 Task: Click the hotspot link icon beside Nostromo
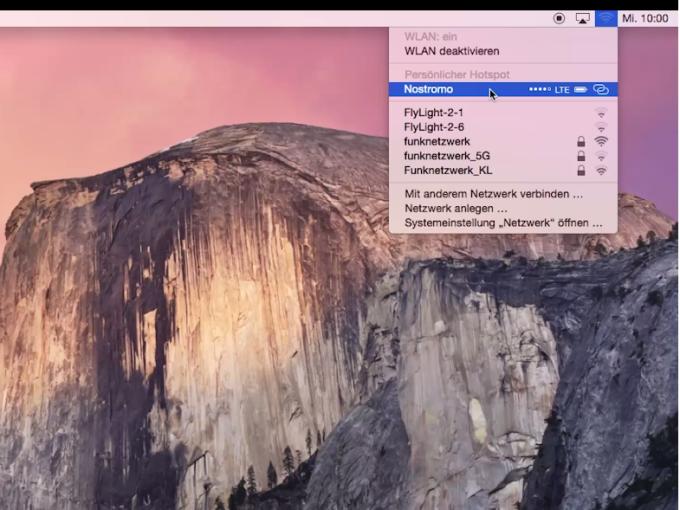[x=601, y=89]
